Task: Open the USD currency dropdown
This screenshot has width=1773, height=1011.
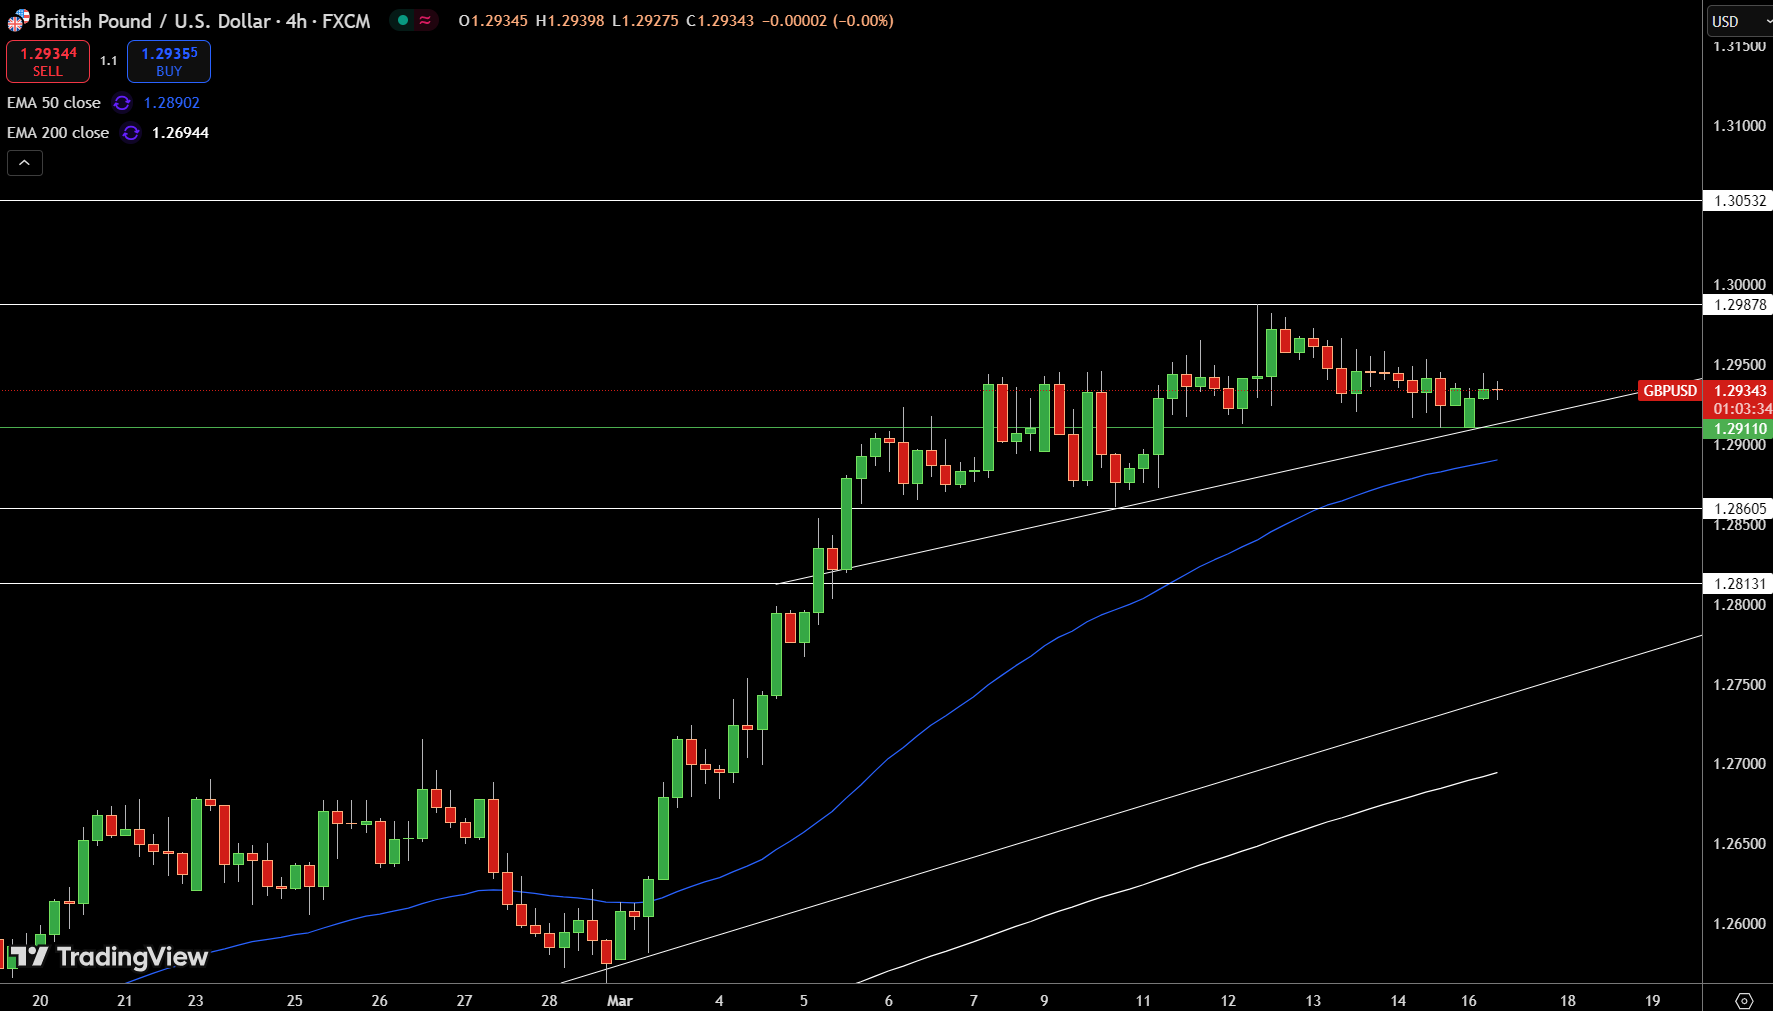Action: (x=1740, y=21)
